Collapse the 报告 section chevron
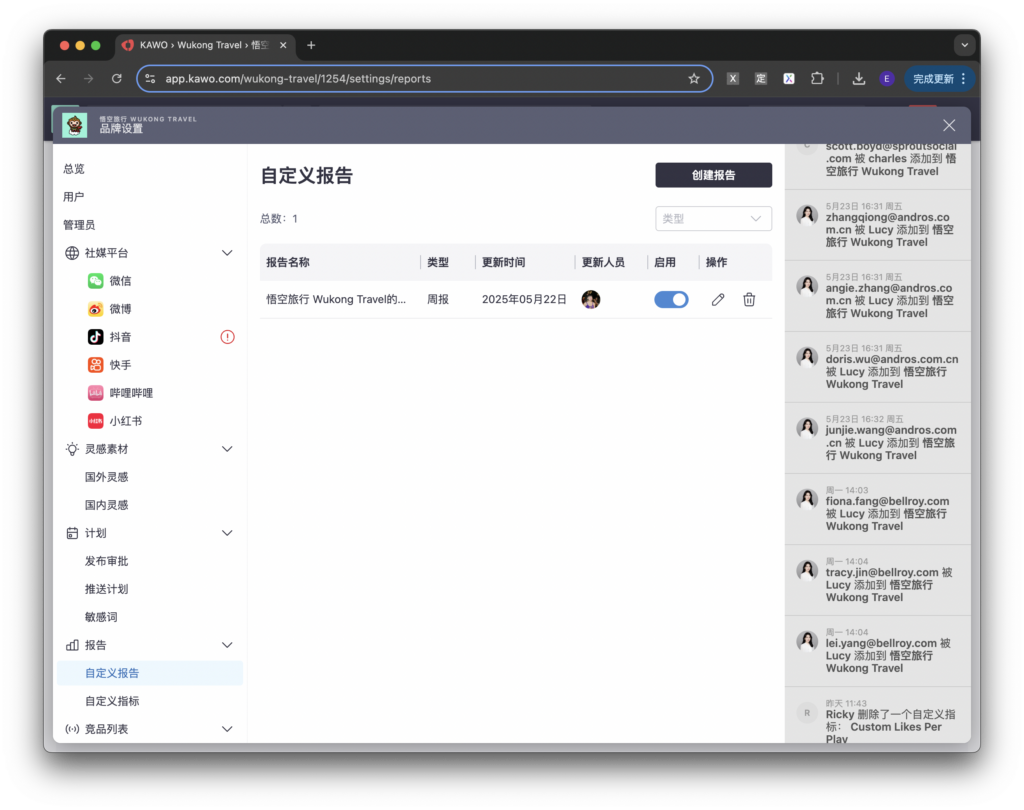Viewport: 1024px width, 810px height. pos(227,645)
